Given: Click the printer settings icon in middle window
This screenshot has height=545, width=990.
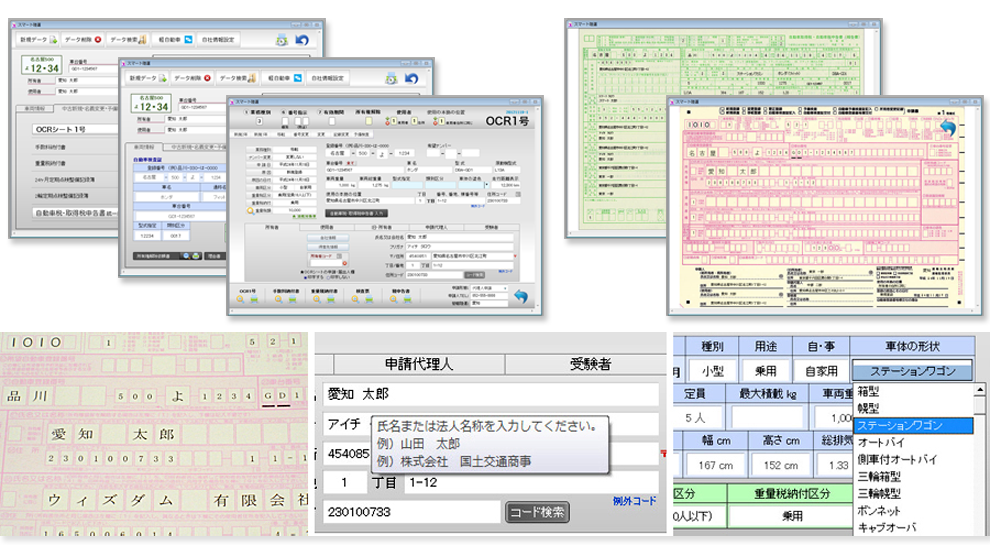Looking at the screenshot, I should tap(391, 78).
